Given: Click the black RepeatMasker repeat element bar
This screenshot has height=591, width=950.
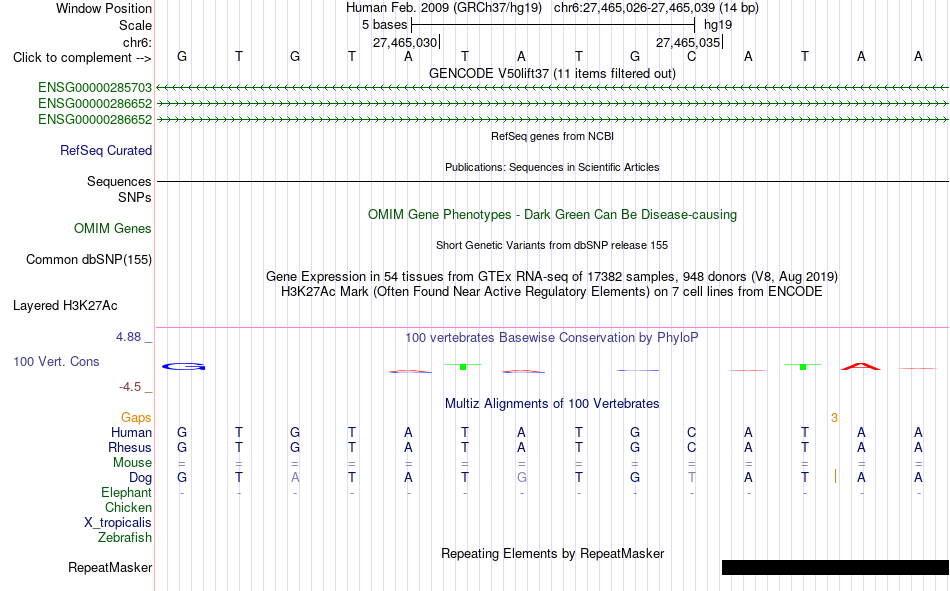Looking at the screenshot, I should click(835, 567).
